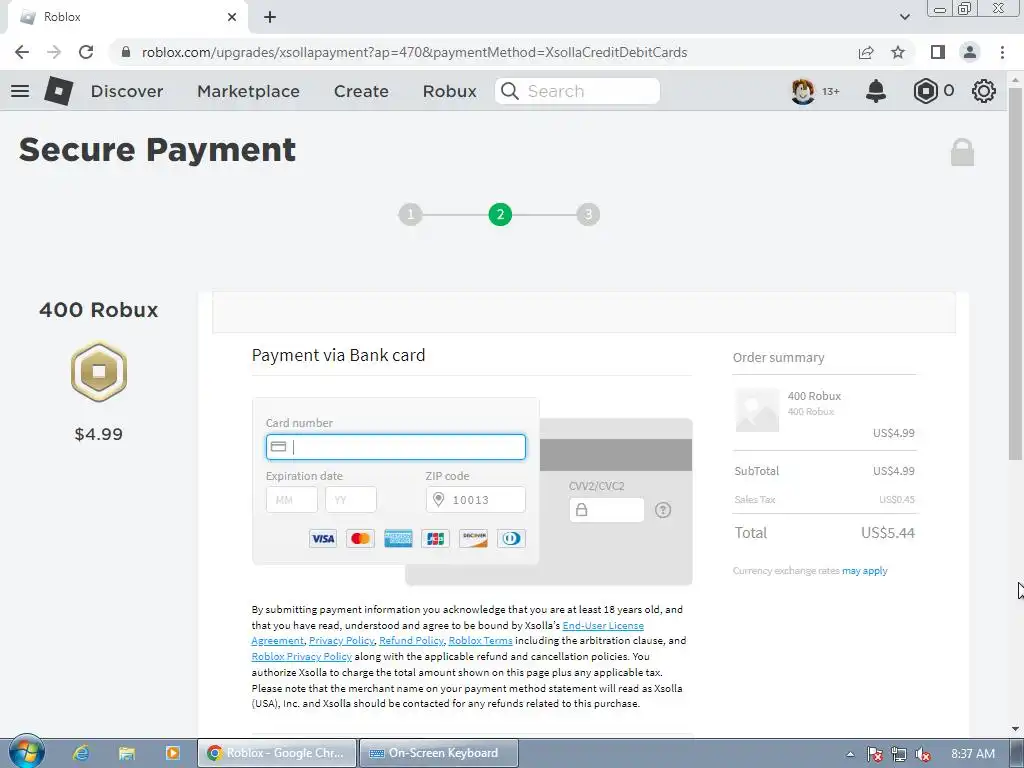
Task: Open the Create page
Action: [361, 91]
